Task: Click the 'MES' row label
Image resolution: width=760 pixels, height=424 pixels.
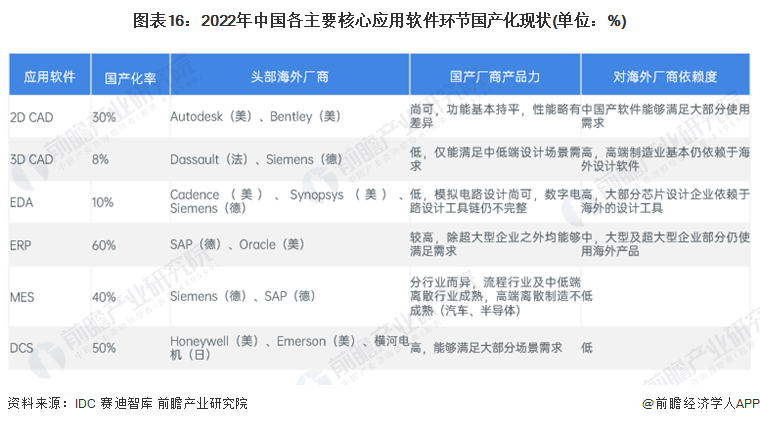Action: tap(22, 297)
